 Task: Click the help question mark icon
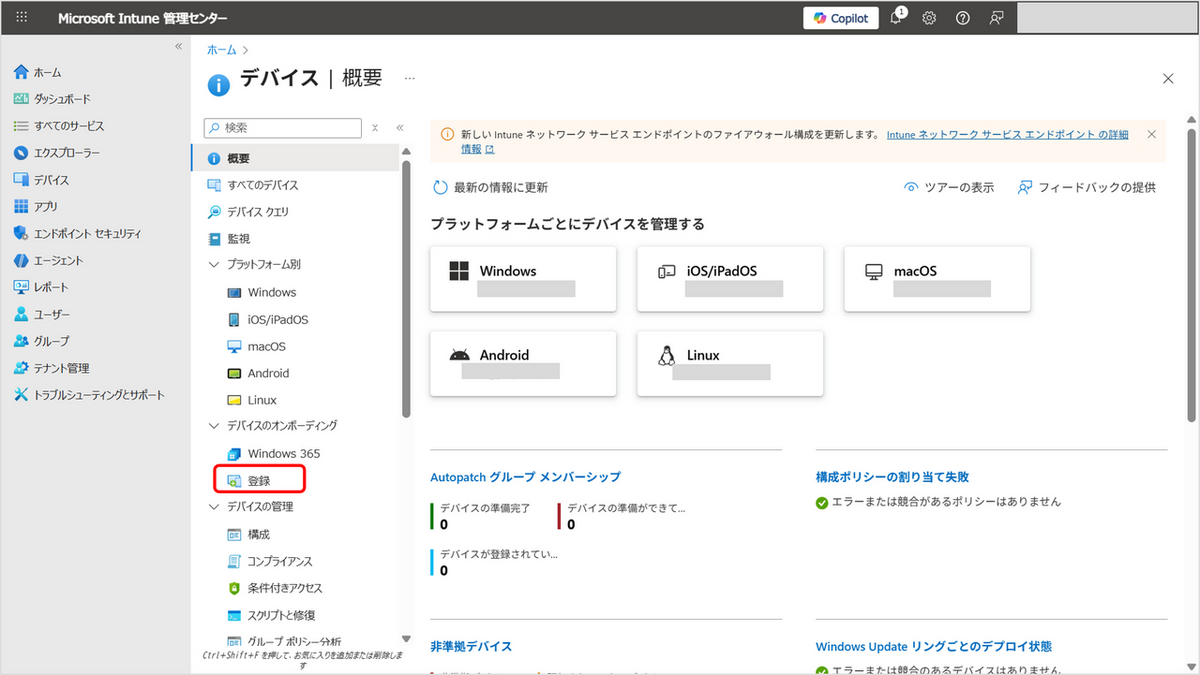click(962, 18)
